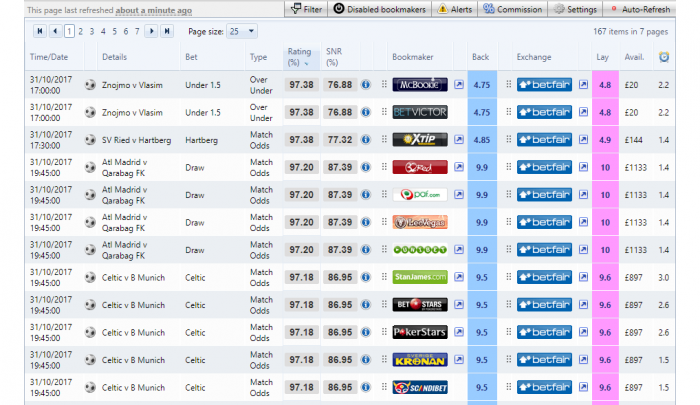Click lay odds 4.9 for Hartberg
Viewport: 700px width, 405px height.
pyautogui.click(x=605, y=140)
